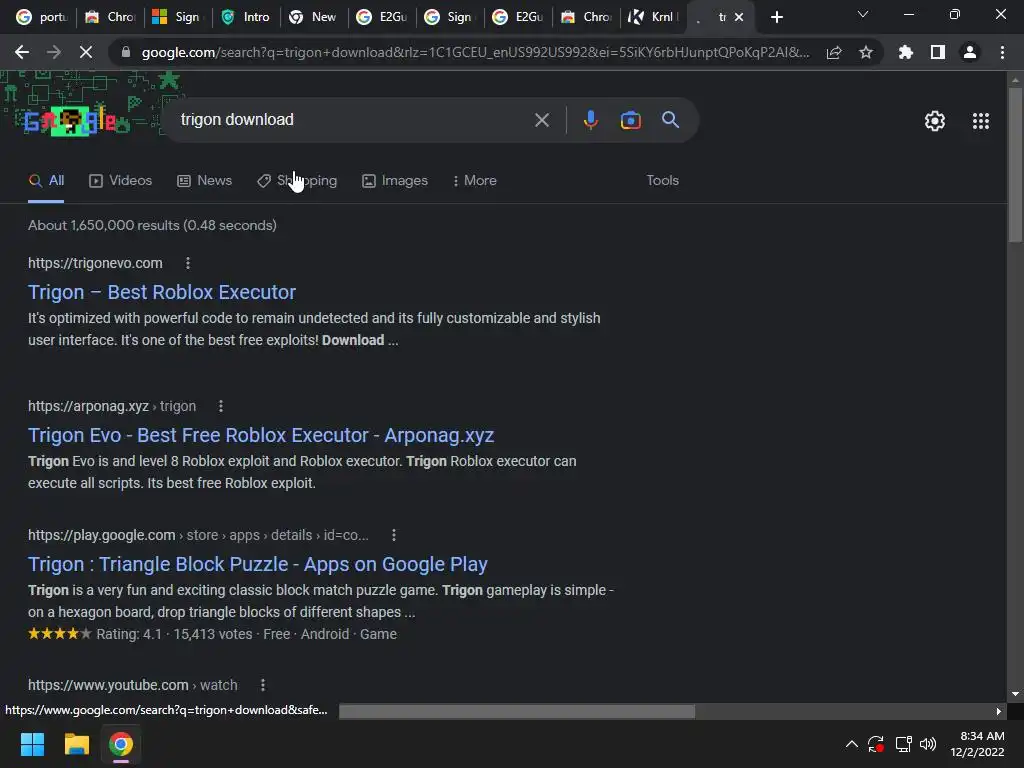Toggle the Chrome side panel
This screenshot has height=768, width=1024.
tap(938, 52)
